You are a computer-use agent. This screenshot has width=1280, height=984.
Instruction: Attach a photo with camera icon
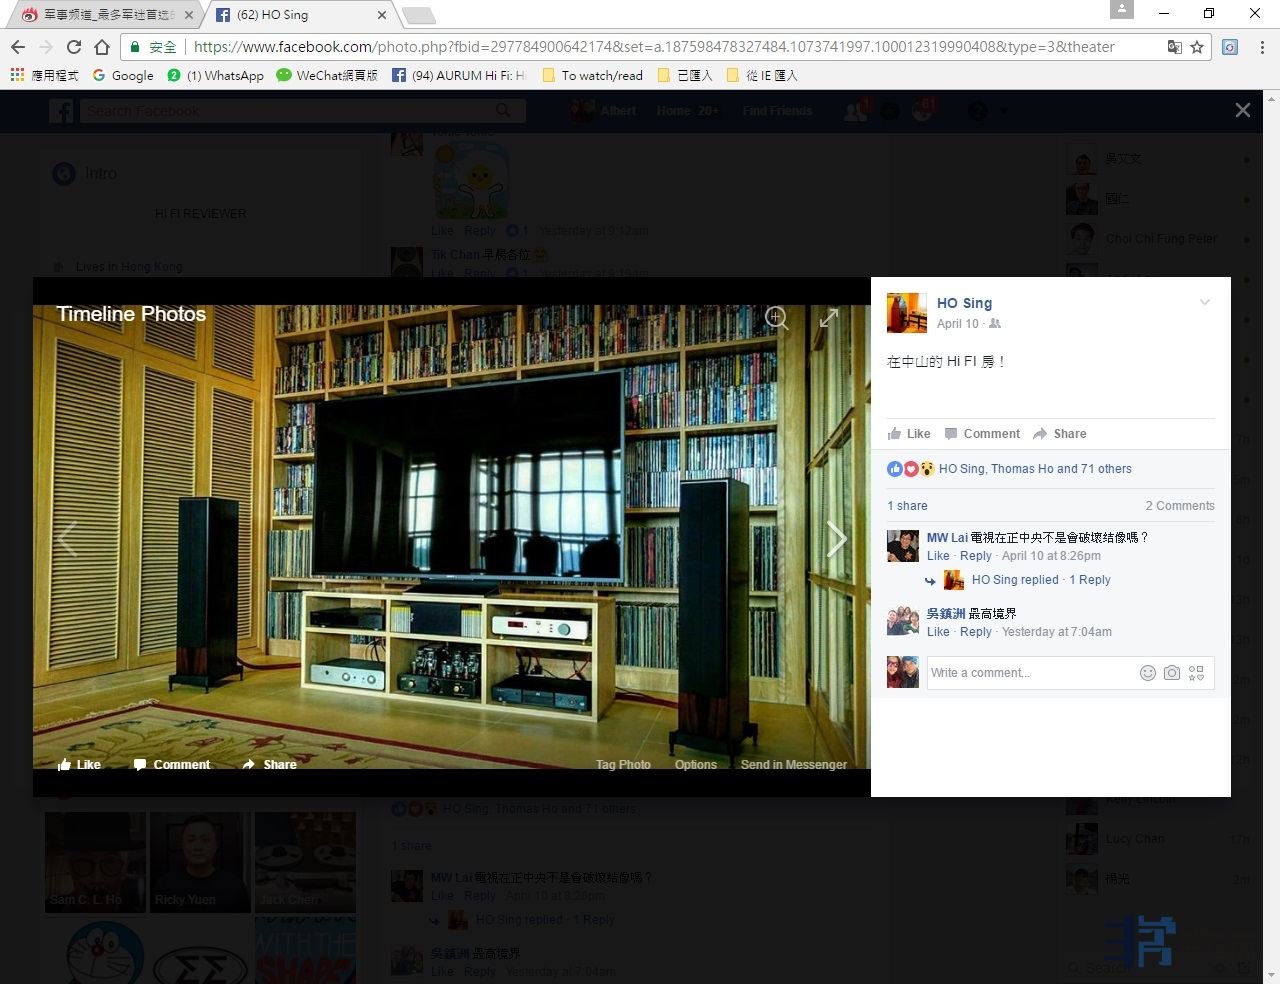click(1172, 673)
